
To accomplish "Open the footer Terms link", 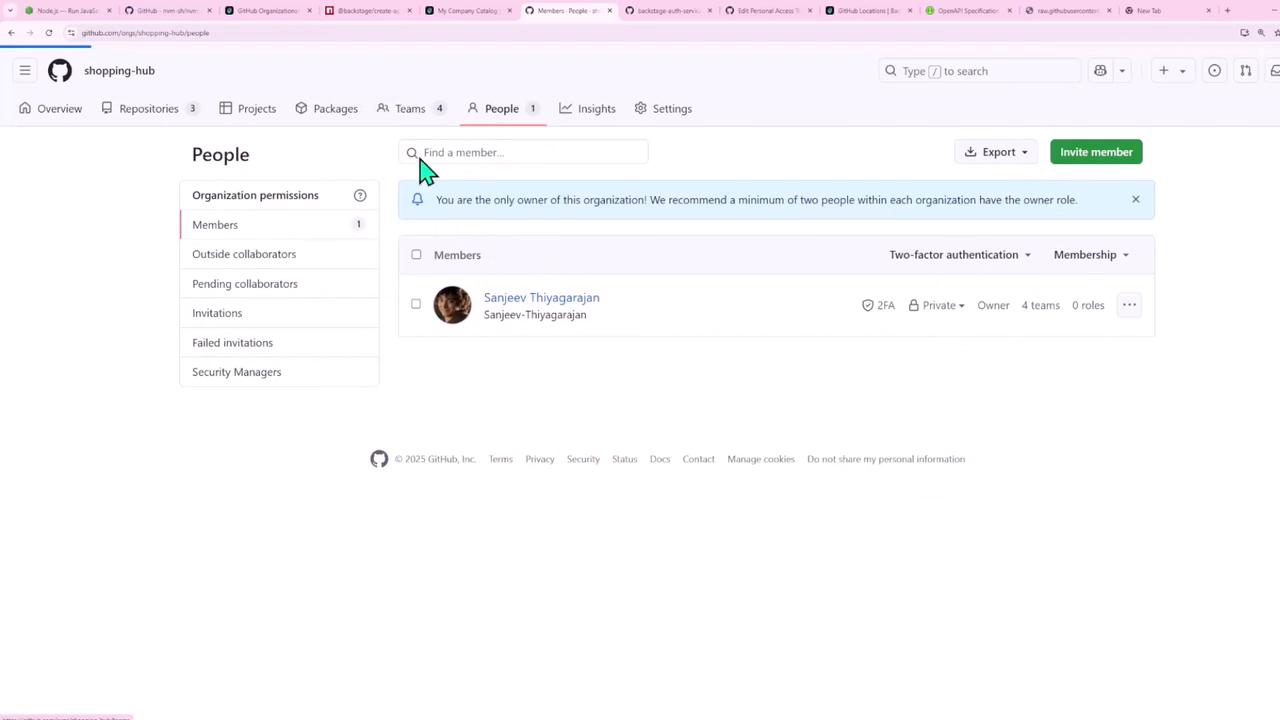I will click(x=501, y=459).
